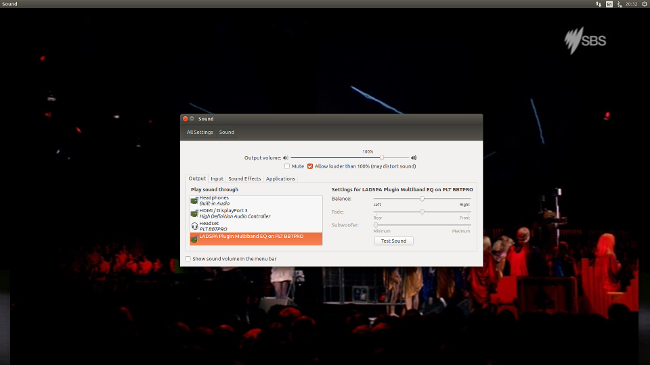Click the Fade slider handle
Viewport: 650px width, 365px height.
click(x=422, y=212)
